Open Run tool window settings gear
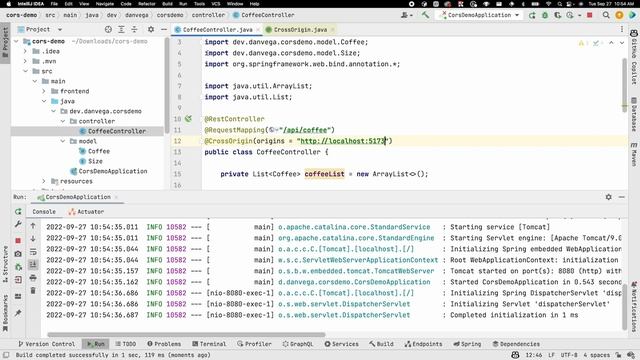The image size is (640, 360). point(609,197)
